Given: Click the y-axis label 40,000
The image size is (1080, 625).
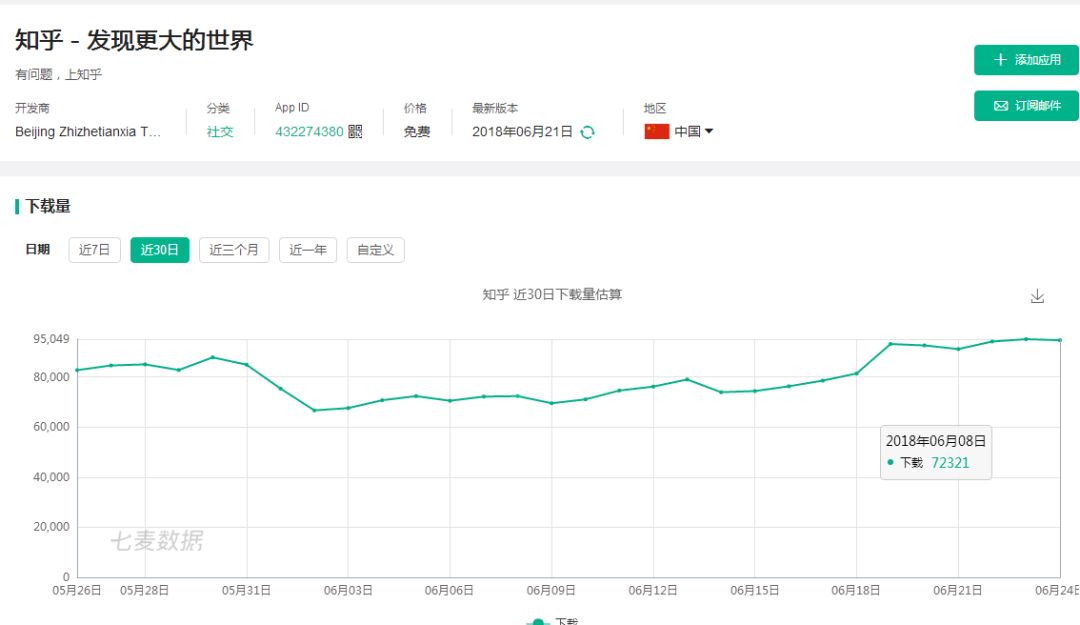Looking at the screenshot, I should pyautogui.click(x=51, y=477).
